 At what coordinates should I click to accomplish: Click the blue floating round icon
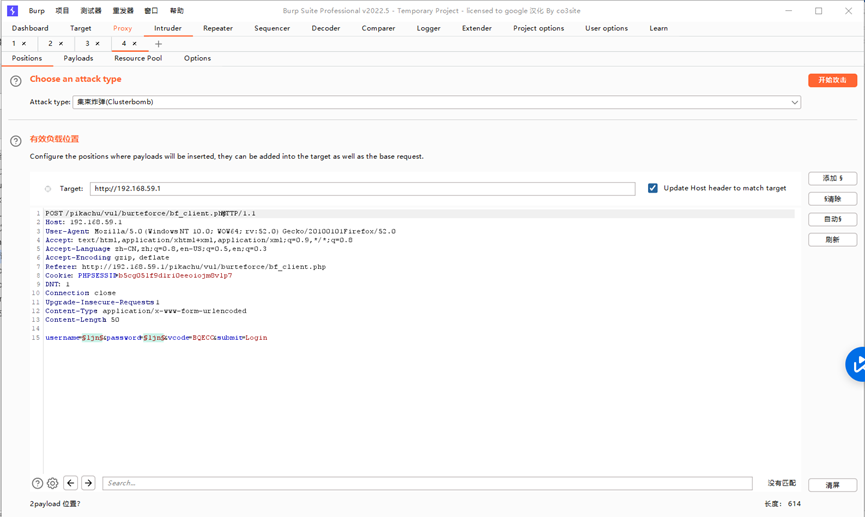tap(856, 364)
